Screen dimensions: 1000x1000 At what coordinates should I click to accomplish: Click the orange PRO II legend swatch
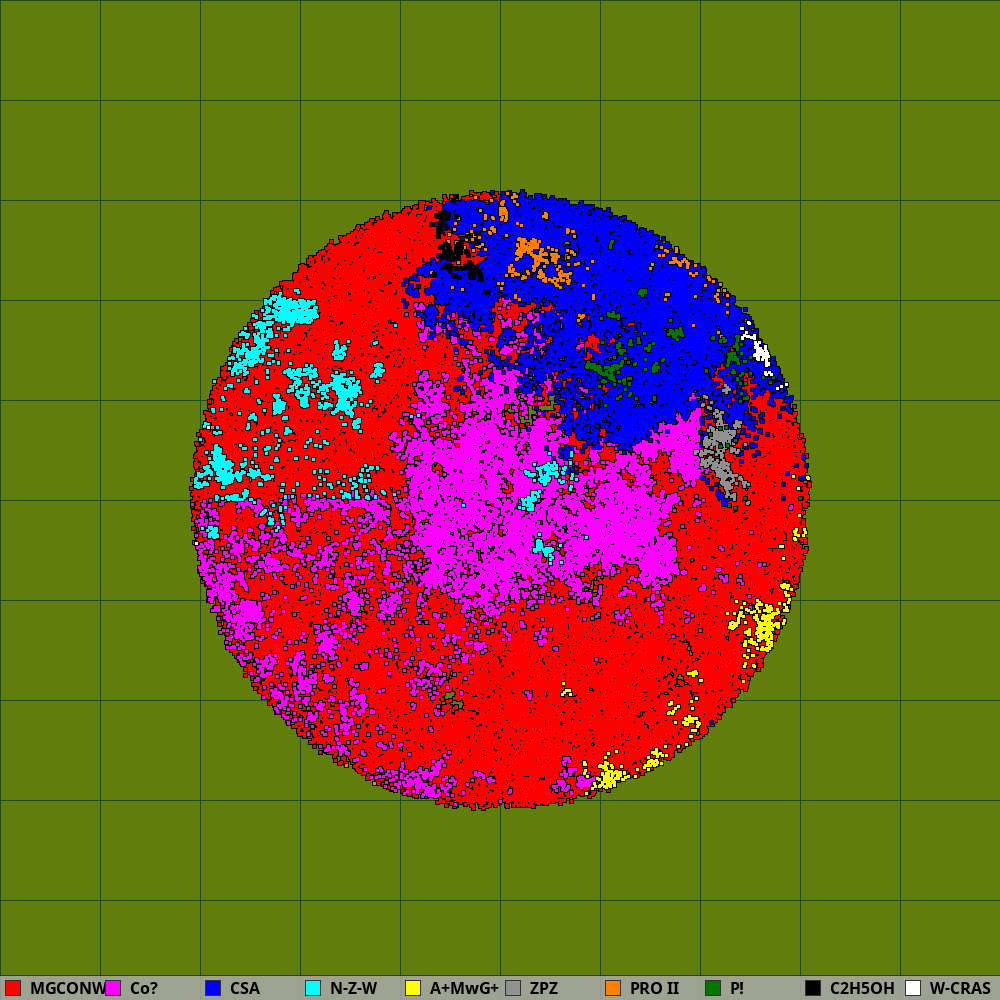[613, 988]
